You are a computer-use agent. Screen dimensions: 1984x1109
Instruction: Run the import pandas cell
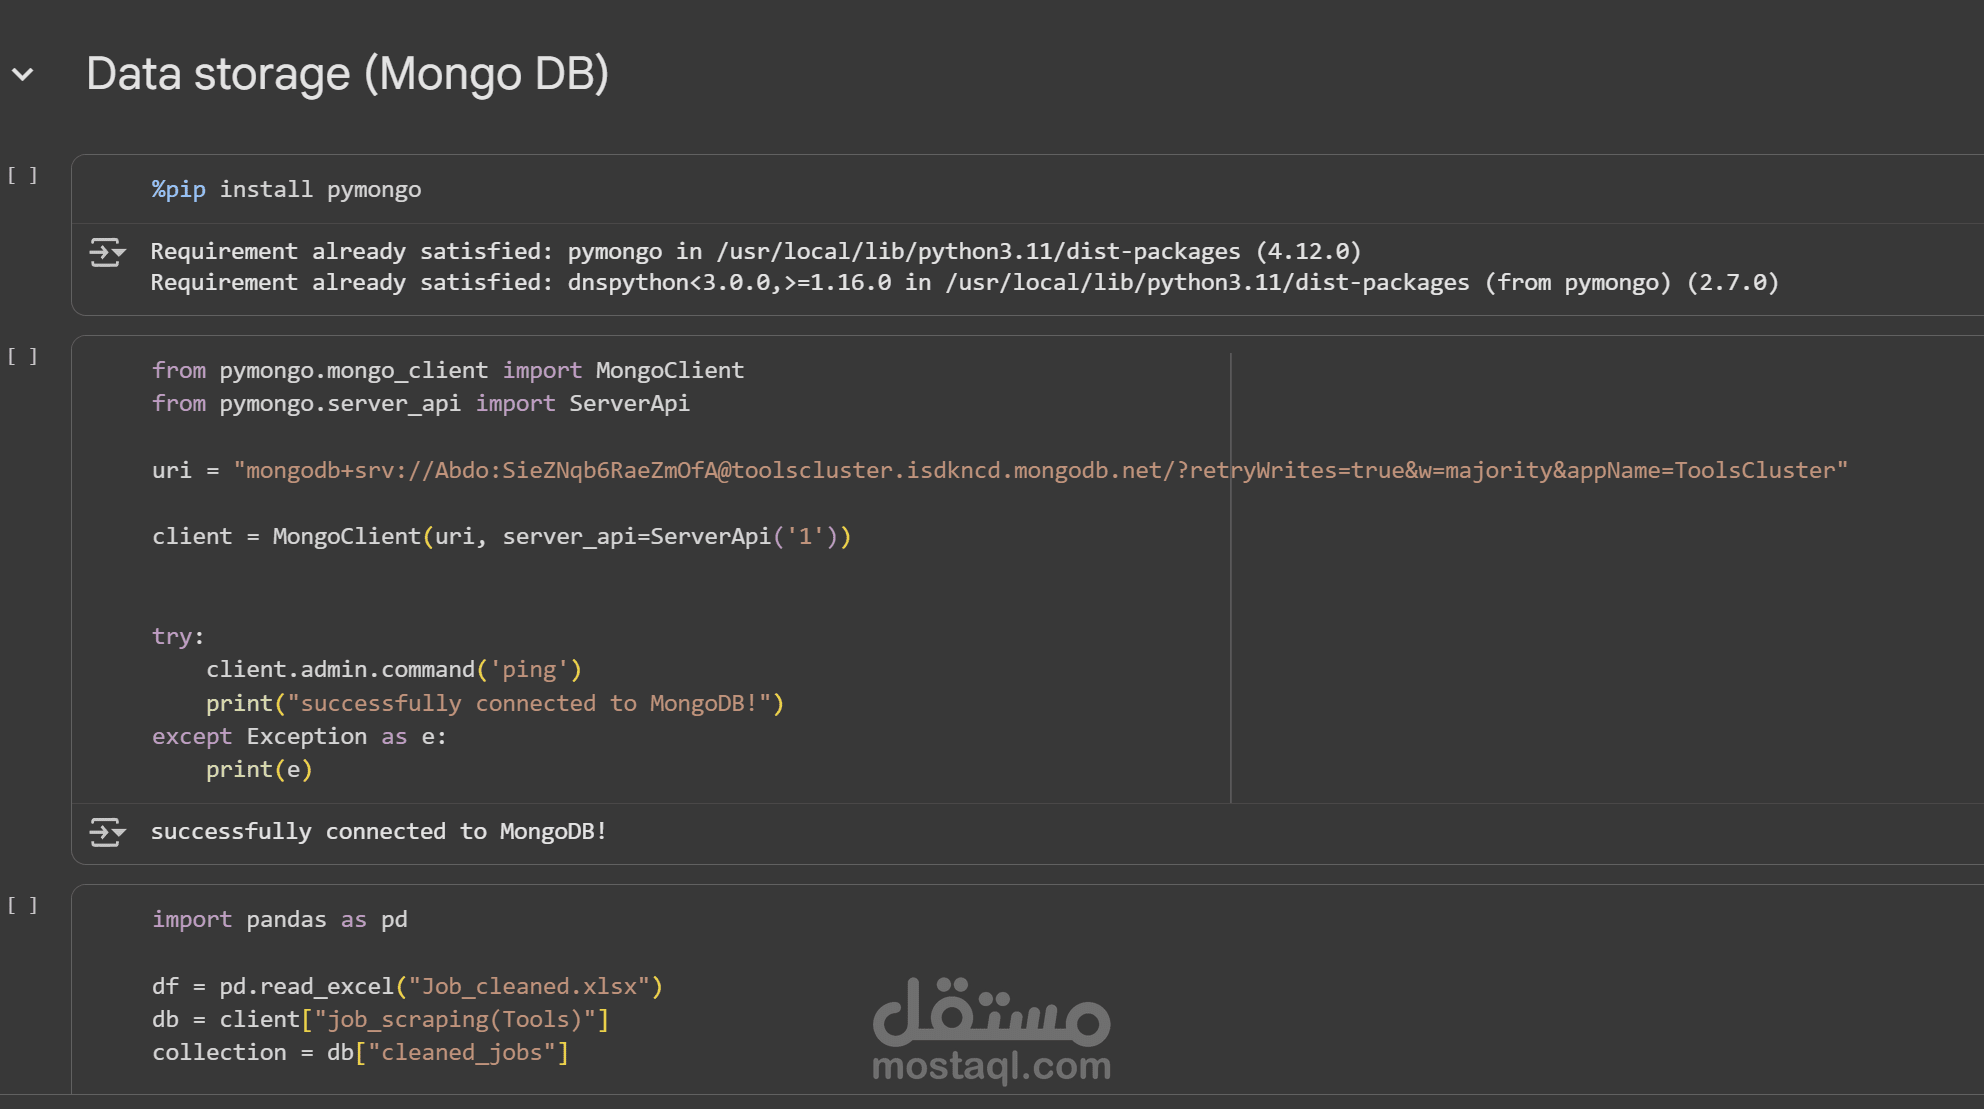(x=22, y=906)
